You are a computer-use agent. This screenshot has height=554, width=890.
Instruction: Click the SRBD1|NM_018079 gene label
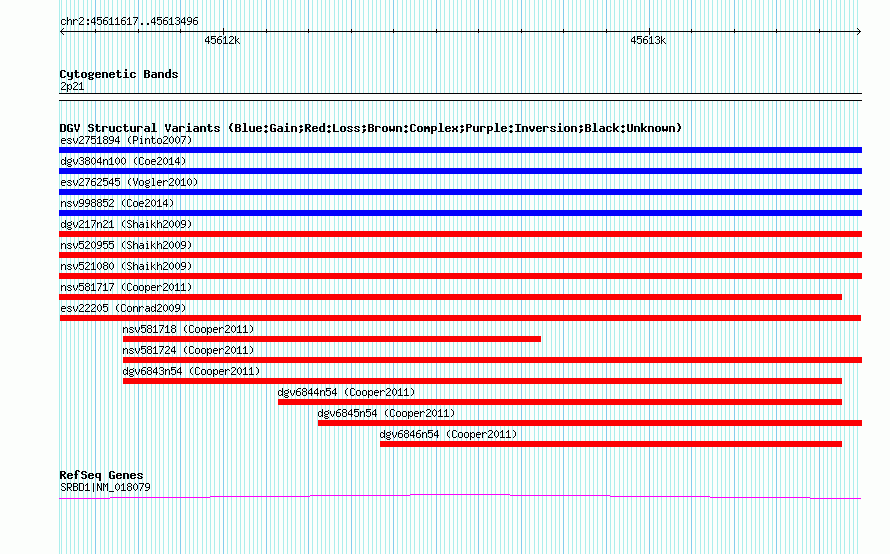tap(105, 488)
